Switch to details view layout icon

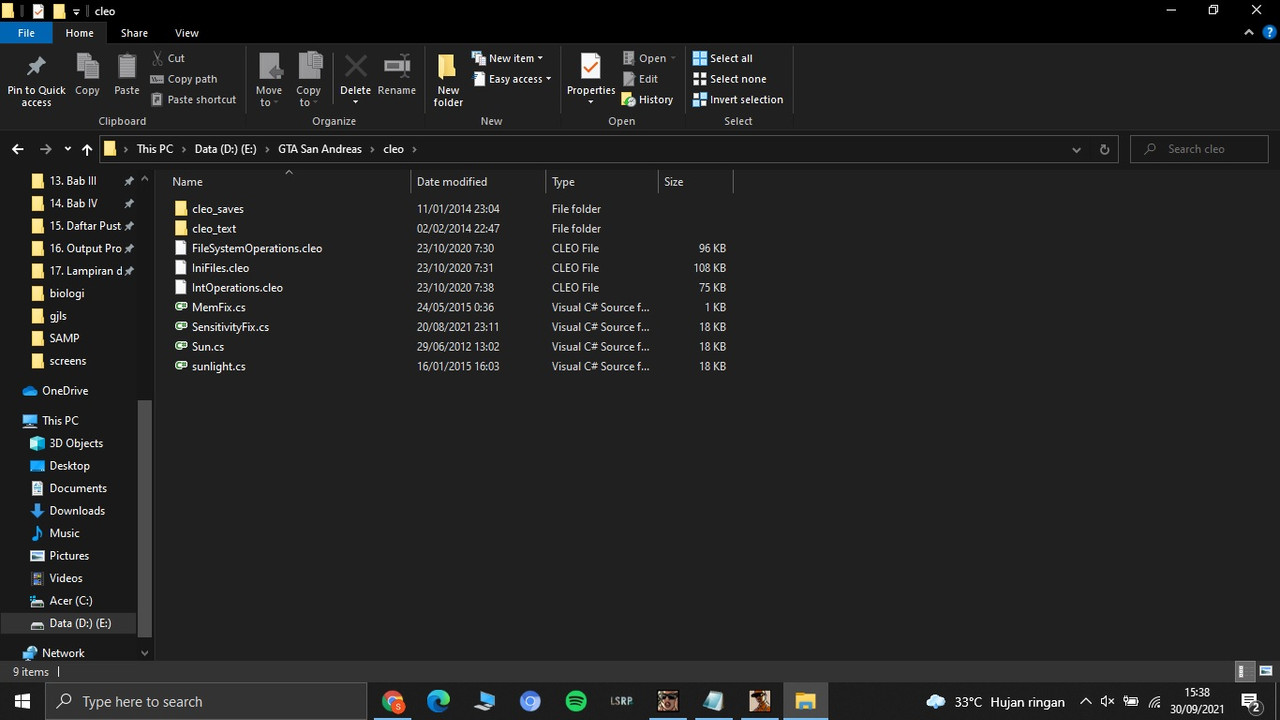1243,672
